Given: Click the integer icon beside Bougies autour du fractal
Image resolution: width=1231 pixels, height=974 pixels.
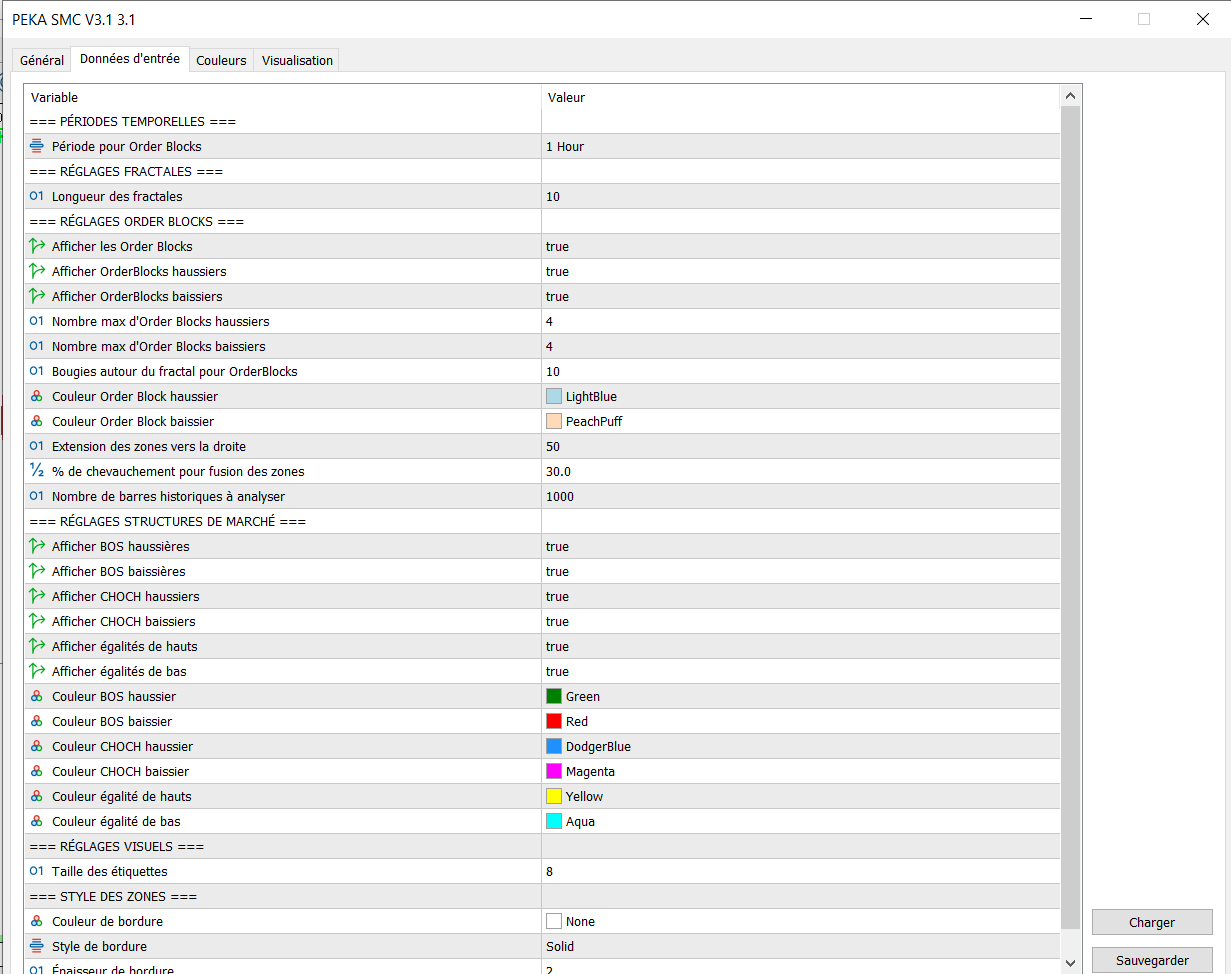Looking at the screenshot, I should coord(37,371).
